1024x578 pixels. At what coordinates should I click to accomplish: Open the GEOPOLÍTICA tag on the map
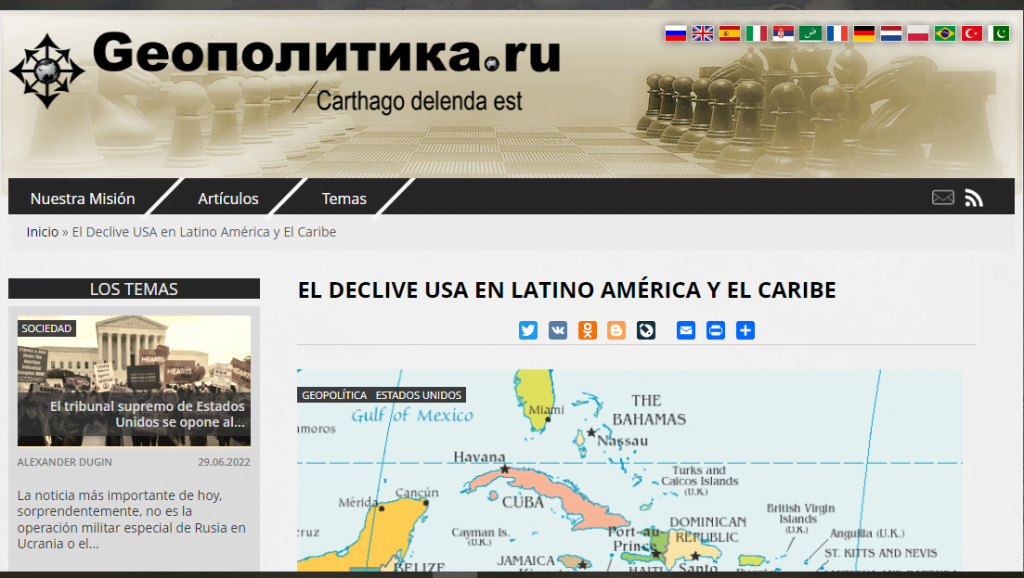(334, 395)
